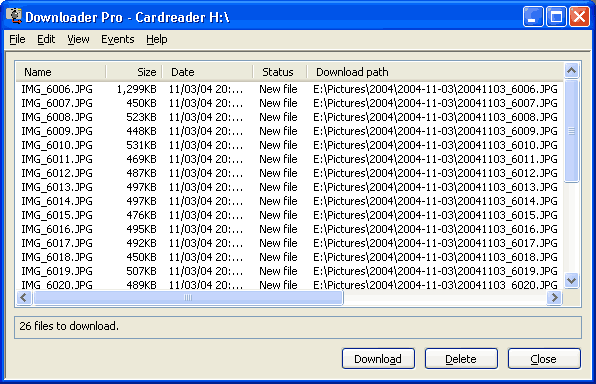Screen dimensions: 596x384
Task: Sort by the Size column header
Action: tap(134, 72)
